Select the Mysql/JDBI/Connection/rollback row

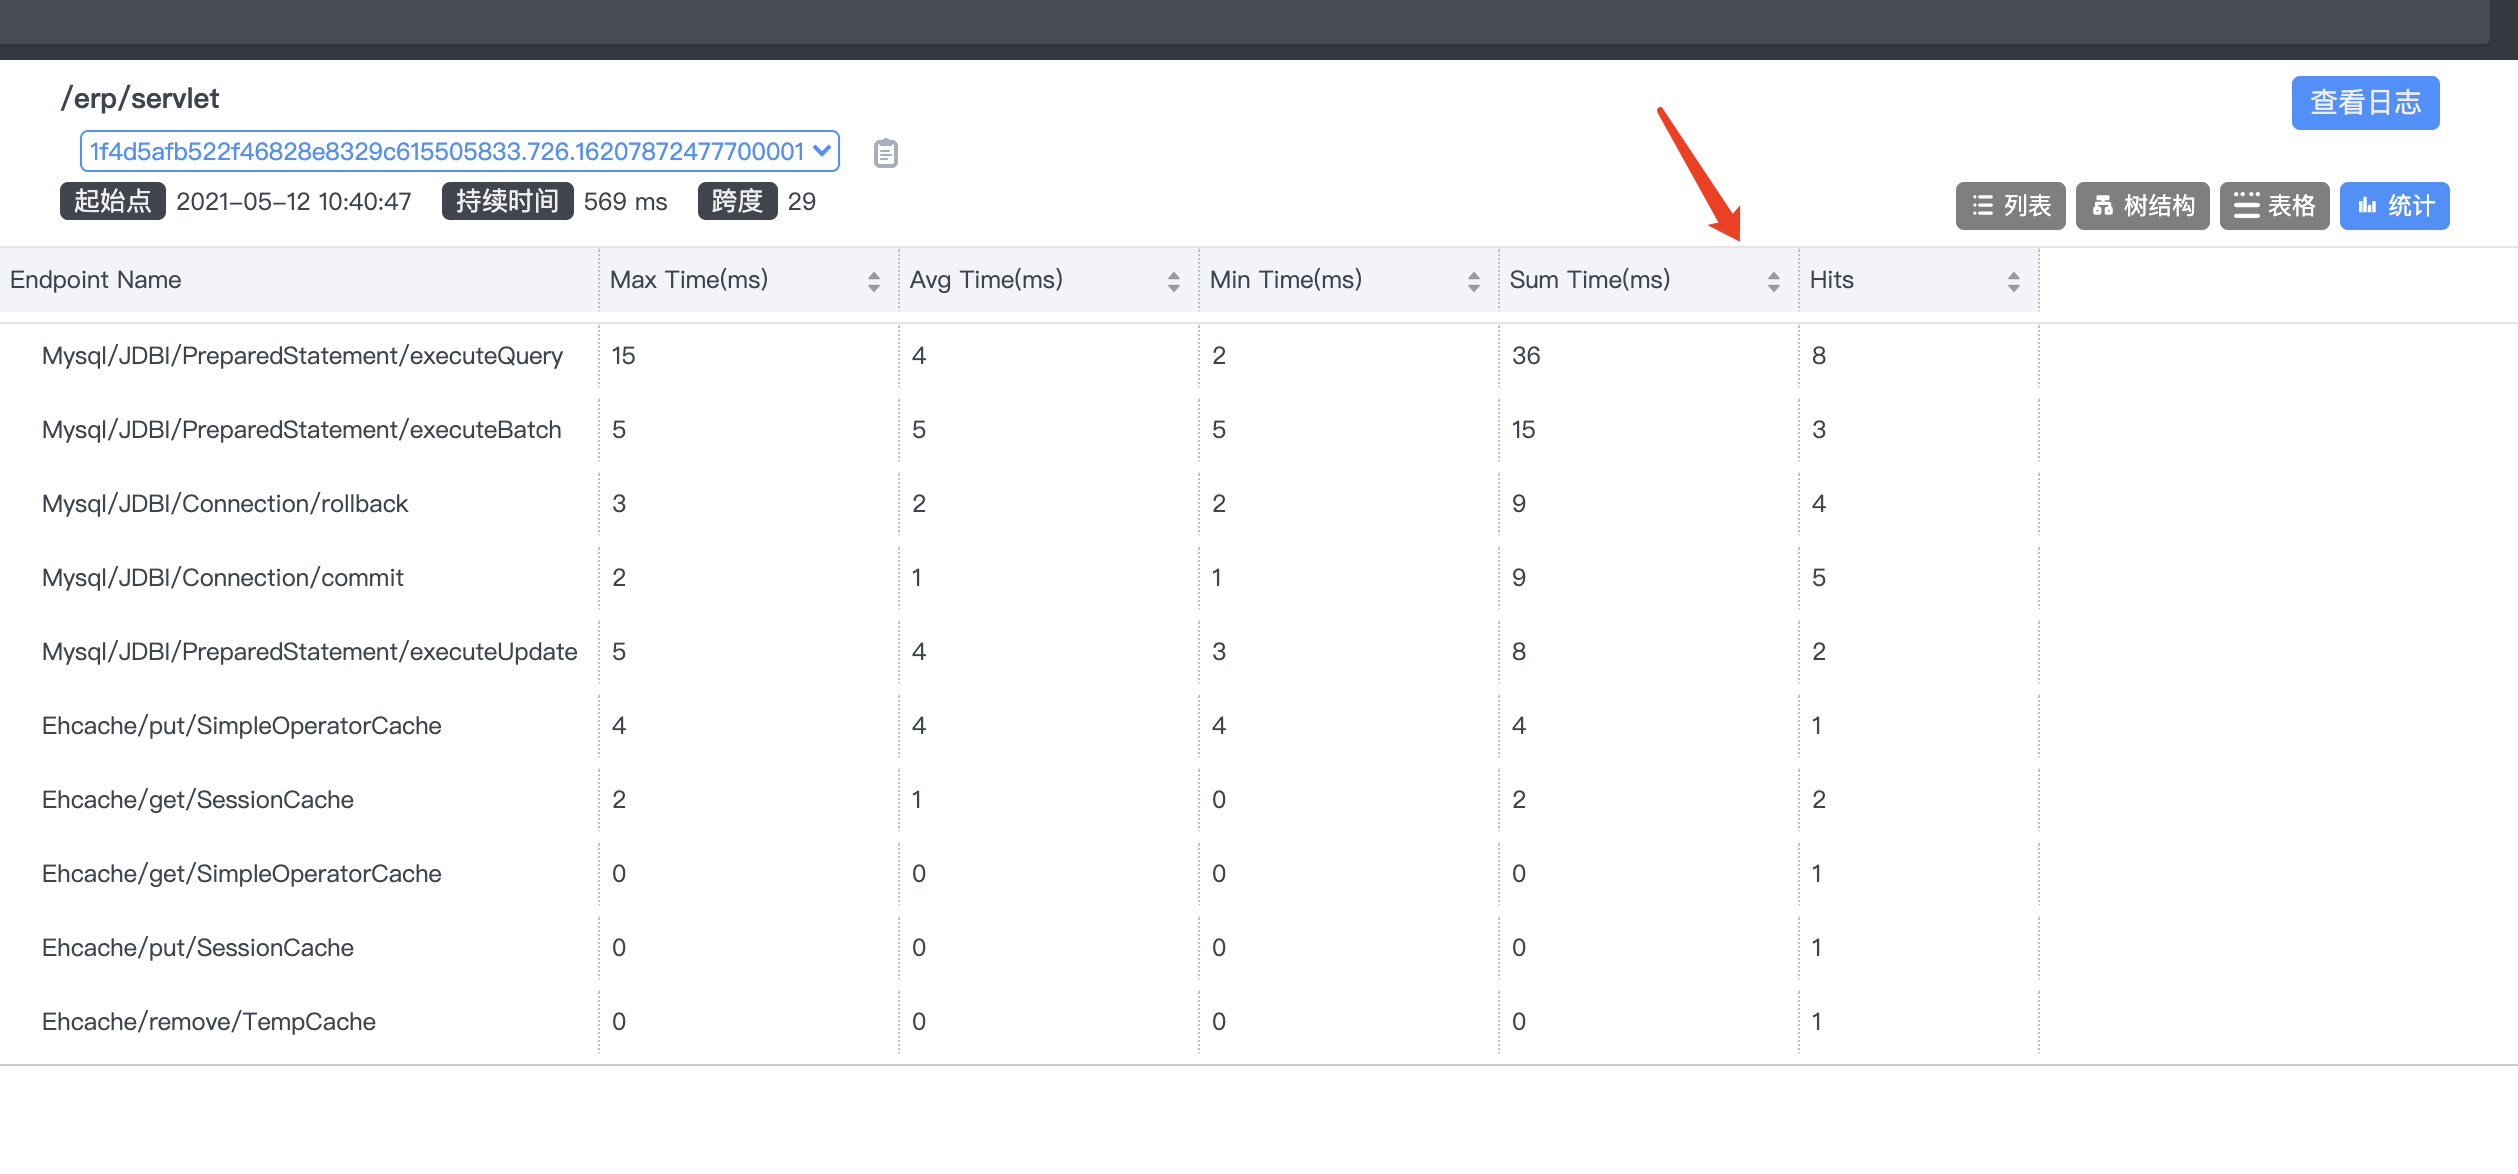225,504
